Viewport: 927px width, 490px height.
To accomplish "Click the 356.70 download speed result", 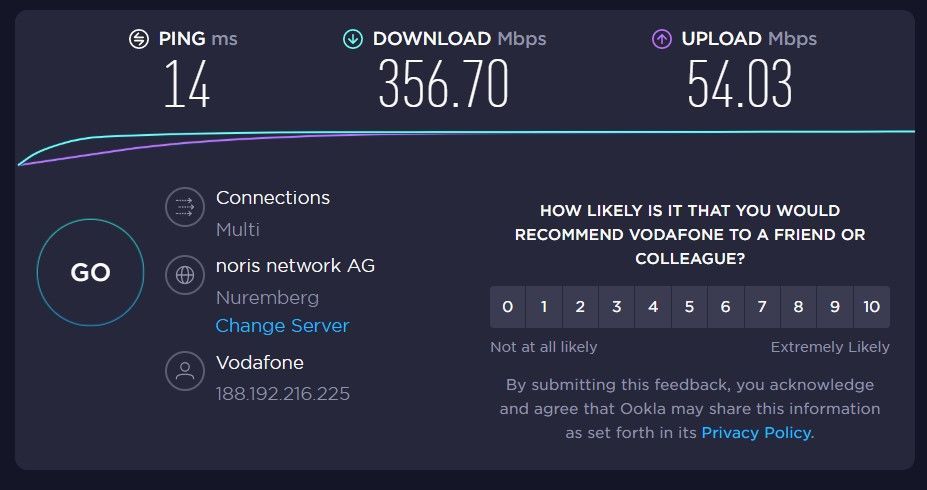I will click(444, 85).
